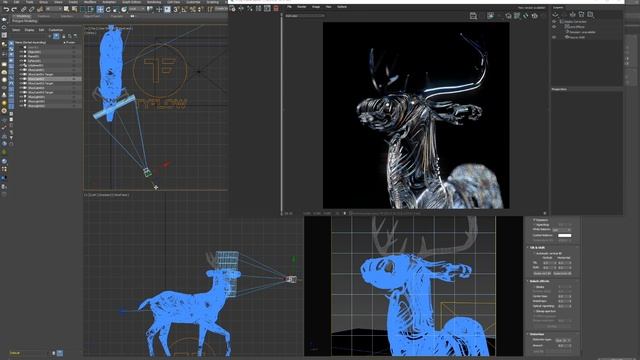
Task: Activate the Select and Move tool
Action: point(100,9)
